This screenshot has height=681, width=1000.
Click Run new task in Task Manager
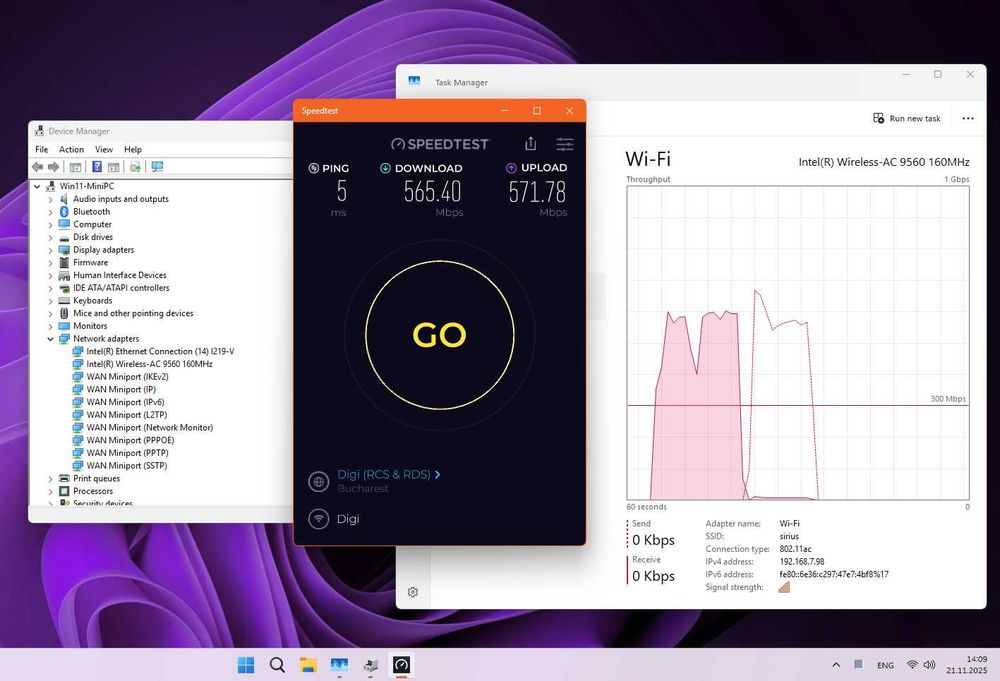click(x=907, y=119)
